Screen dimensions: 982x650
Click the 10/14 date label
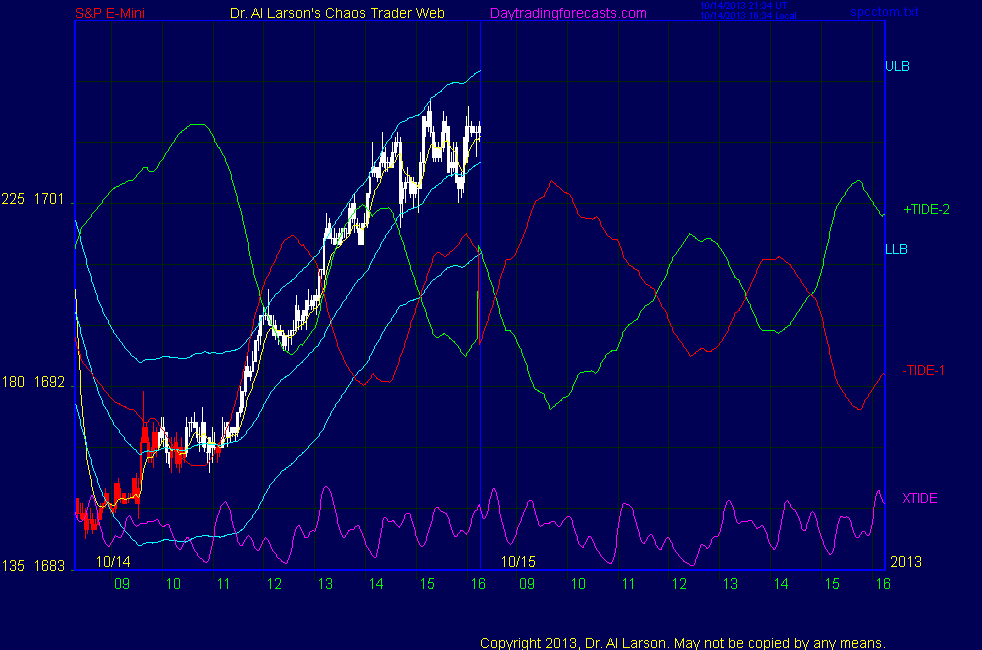(x=113, y=562)
